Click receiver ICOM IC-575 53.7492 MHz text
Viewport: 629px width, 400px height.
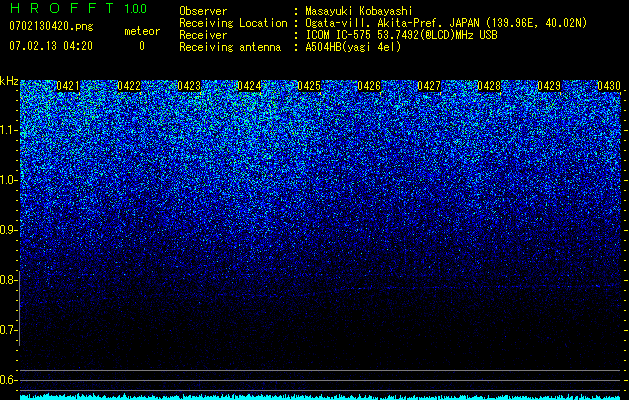tap(401, 35)
